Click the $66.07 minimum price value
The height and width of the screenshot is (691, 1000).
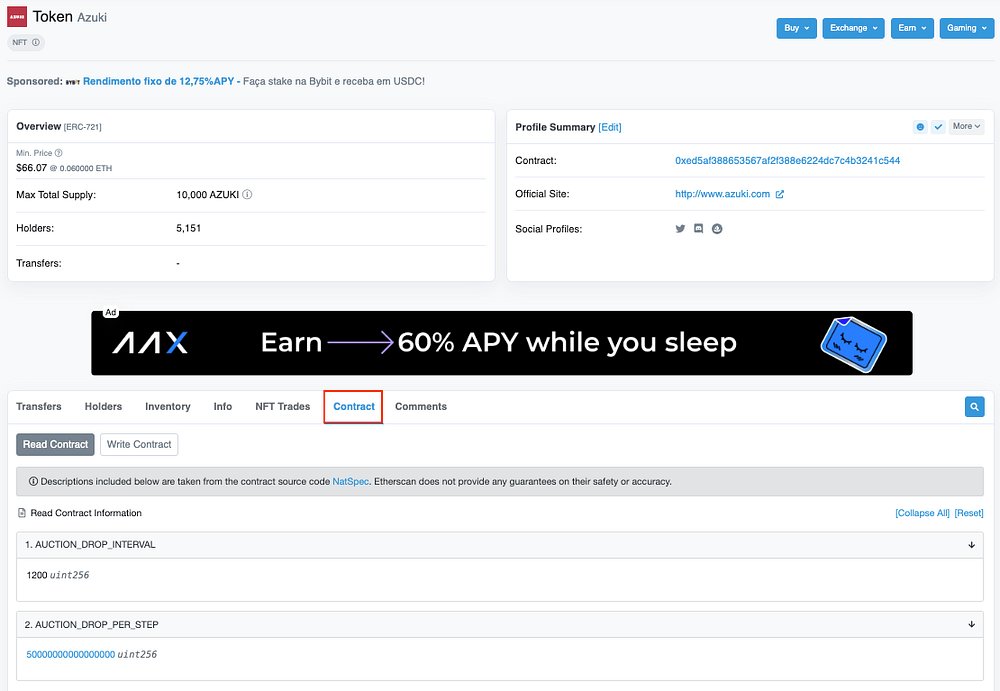point(31,168)
